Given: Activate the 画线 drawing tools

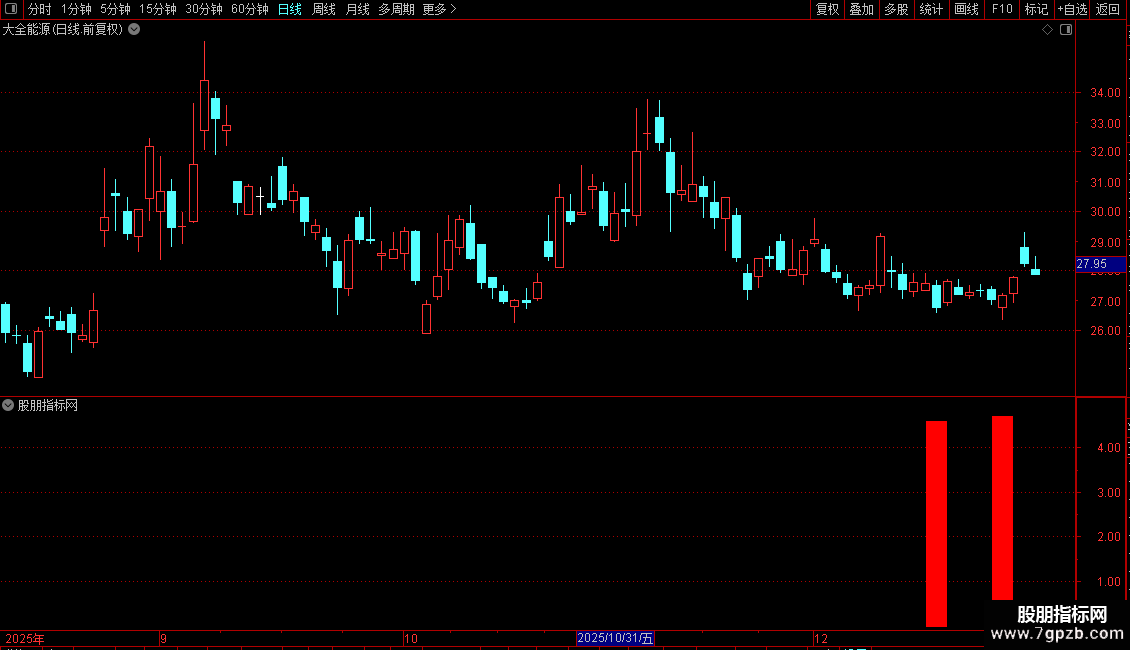Looking at the screenshot, I should [x=966, y=9].
